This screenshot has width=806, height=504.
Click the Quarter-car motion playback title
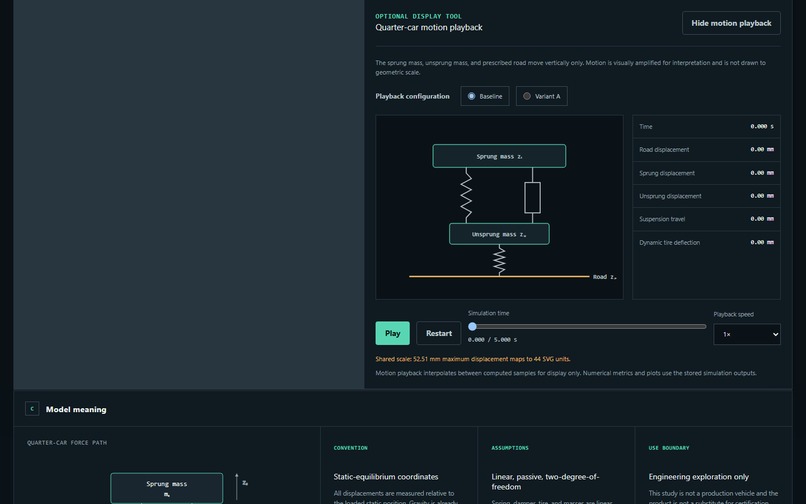click(429, 27)
